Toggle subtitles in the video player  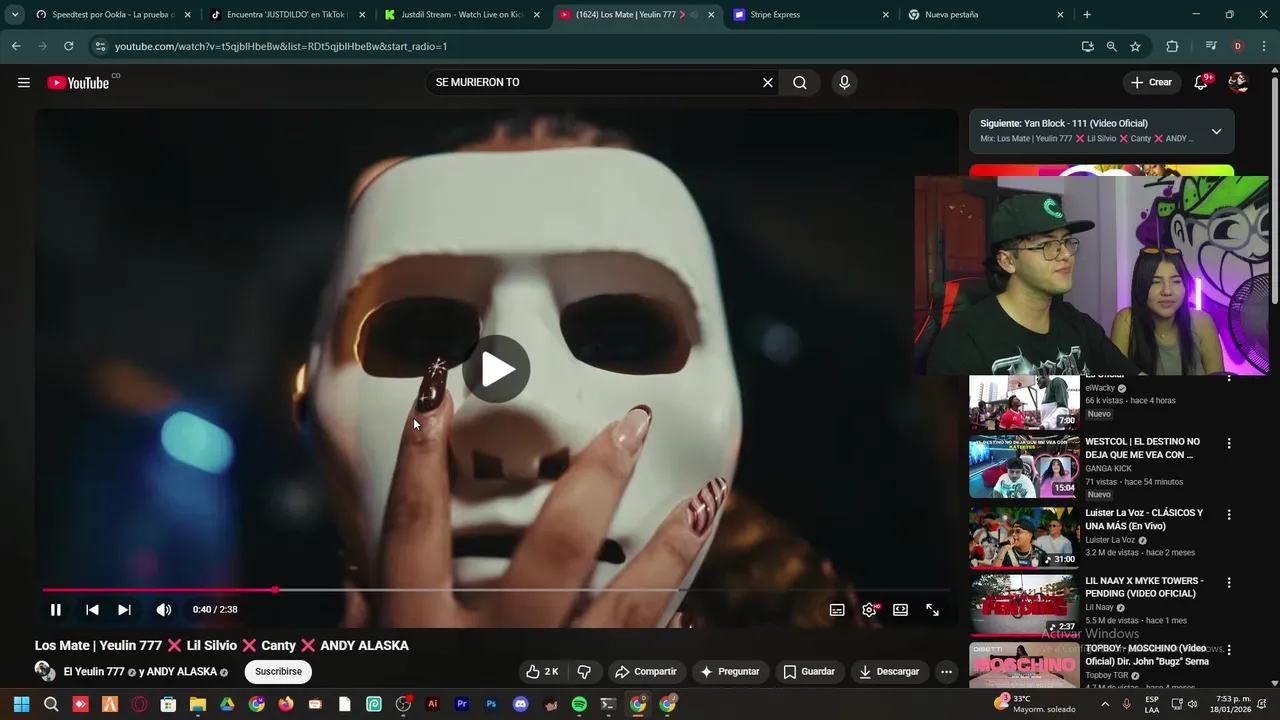tap(837, 610)
